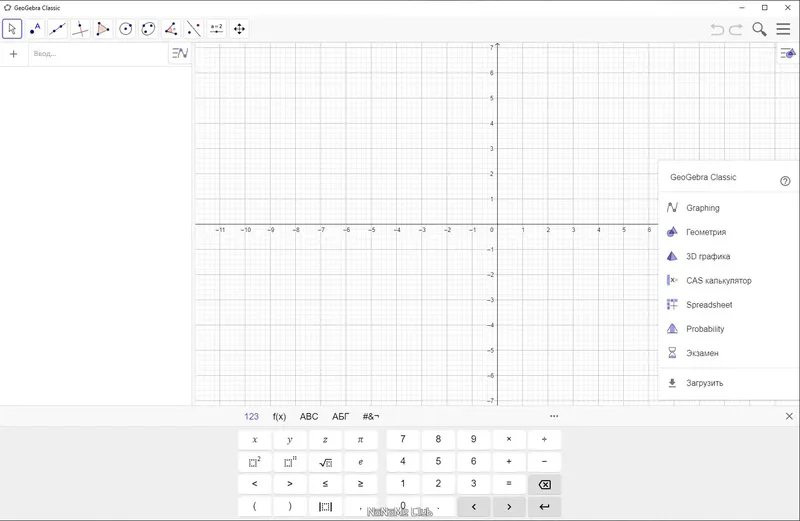
Task: Tap the 5 key
Action: click(438, 462)
